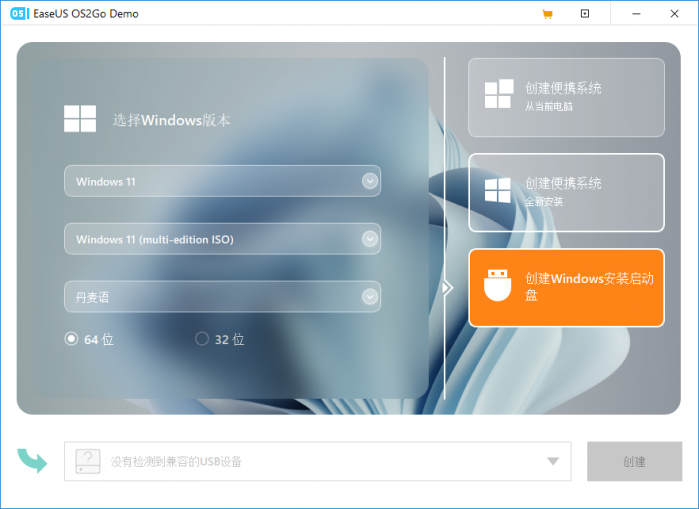
Task: Click the teal curved arrow icon
Action: coord(33,460)
